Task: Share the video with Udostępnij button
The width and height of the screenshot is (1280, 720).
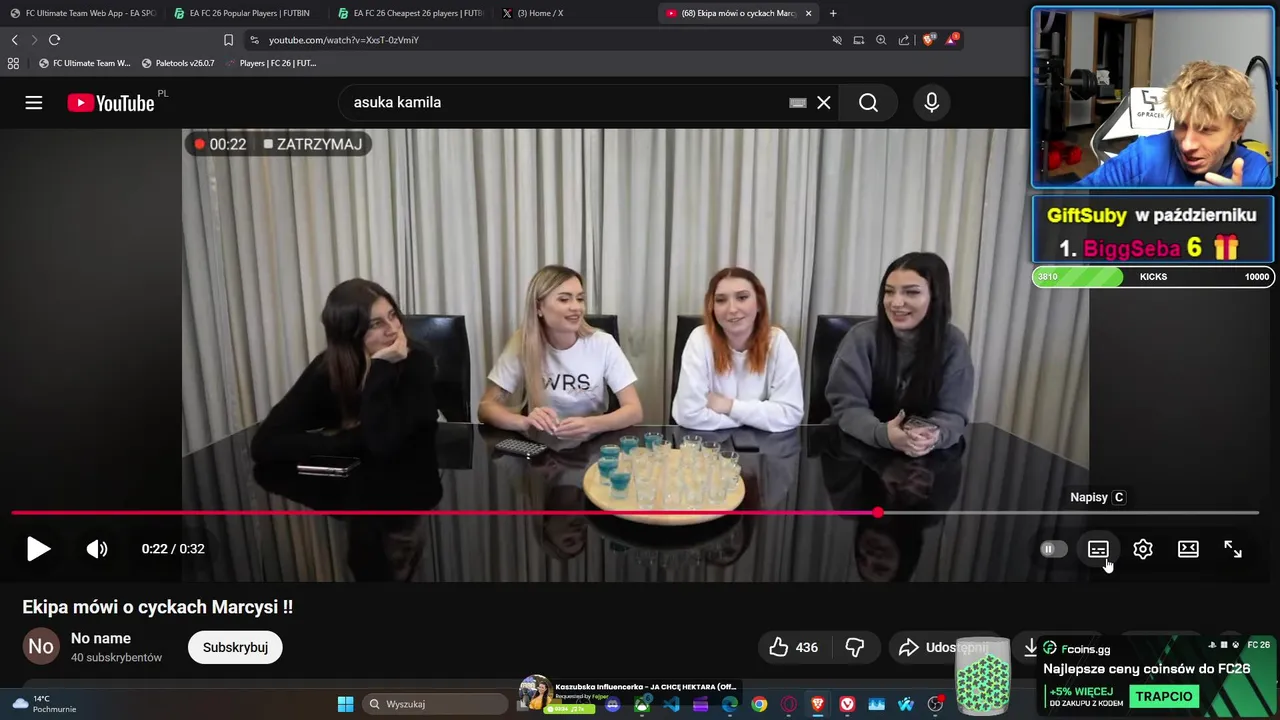Action: point(941,647)
